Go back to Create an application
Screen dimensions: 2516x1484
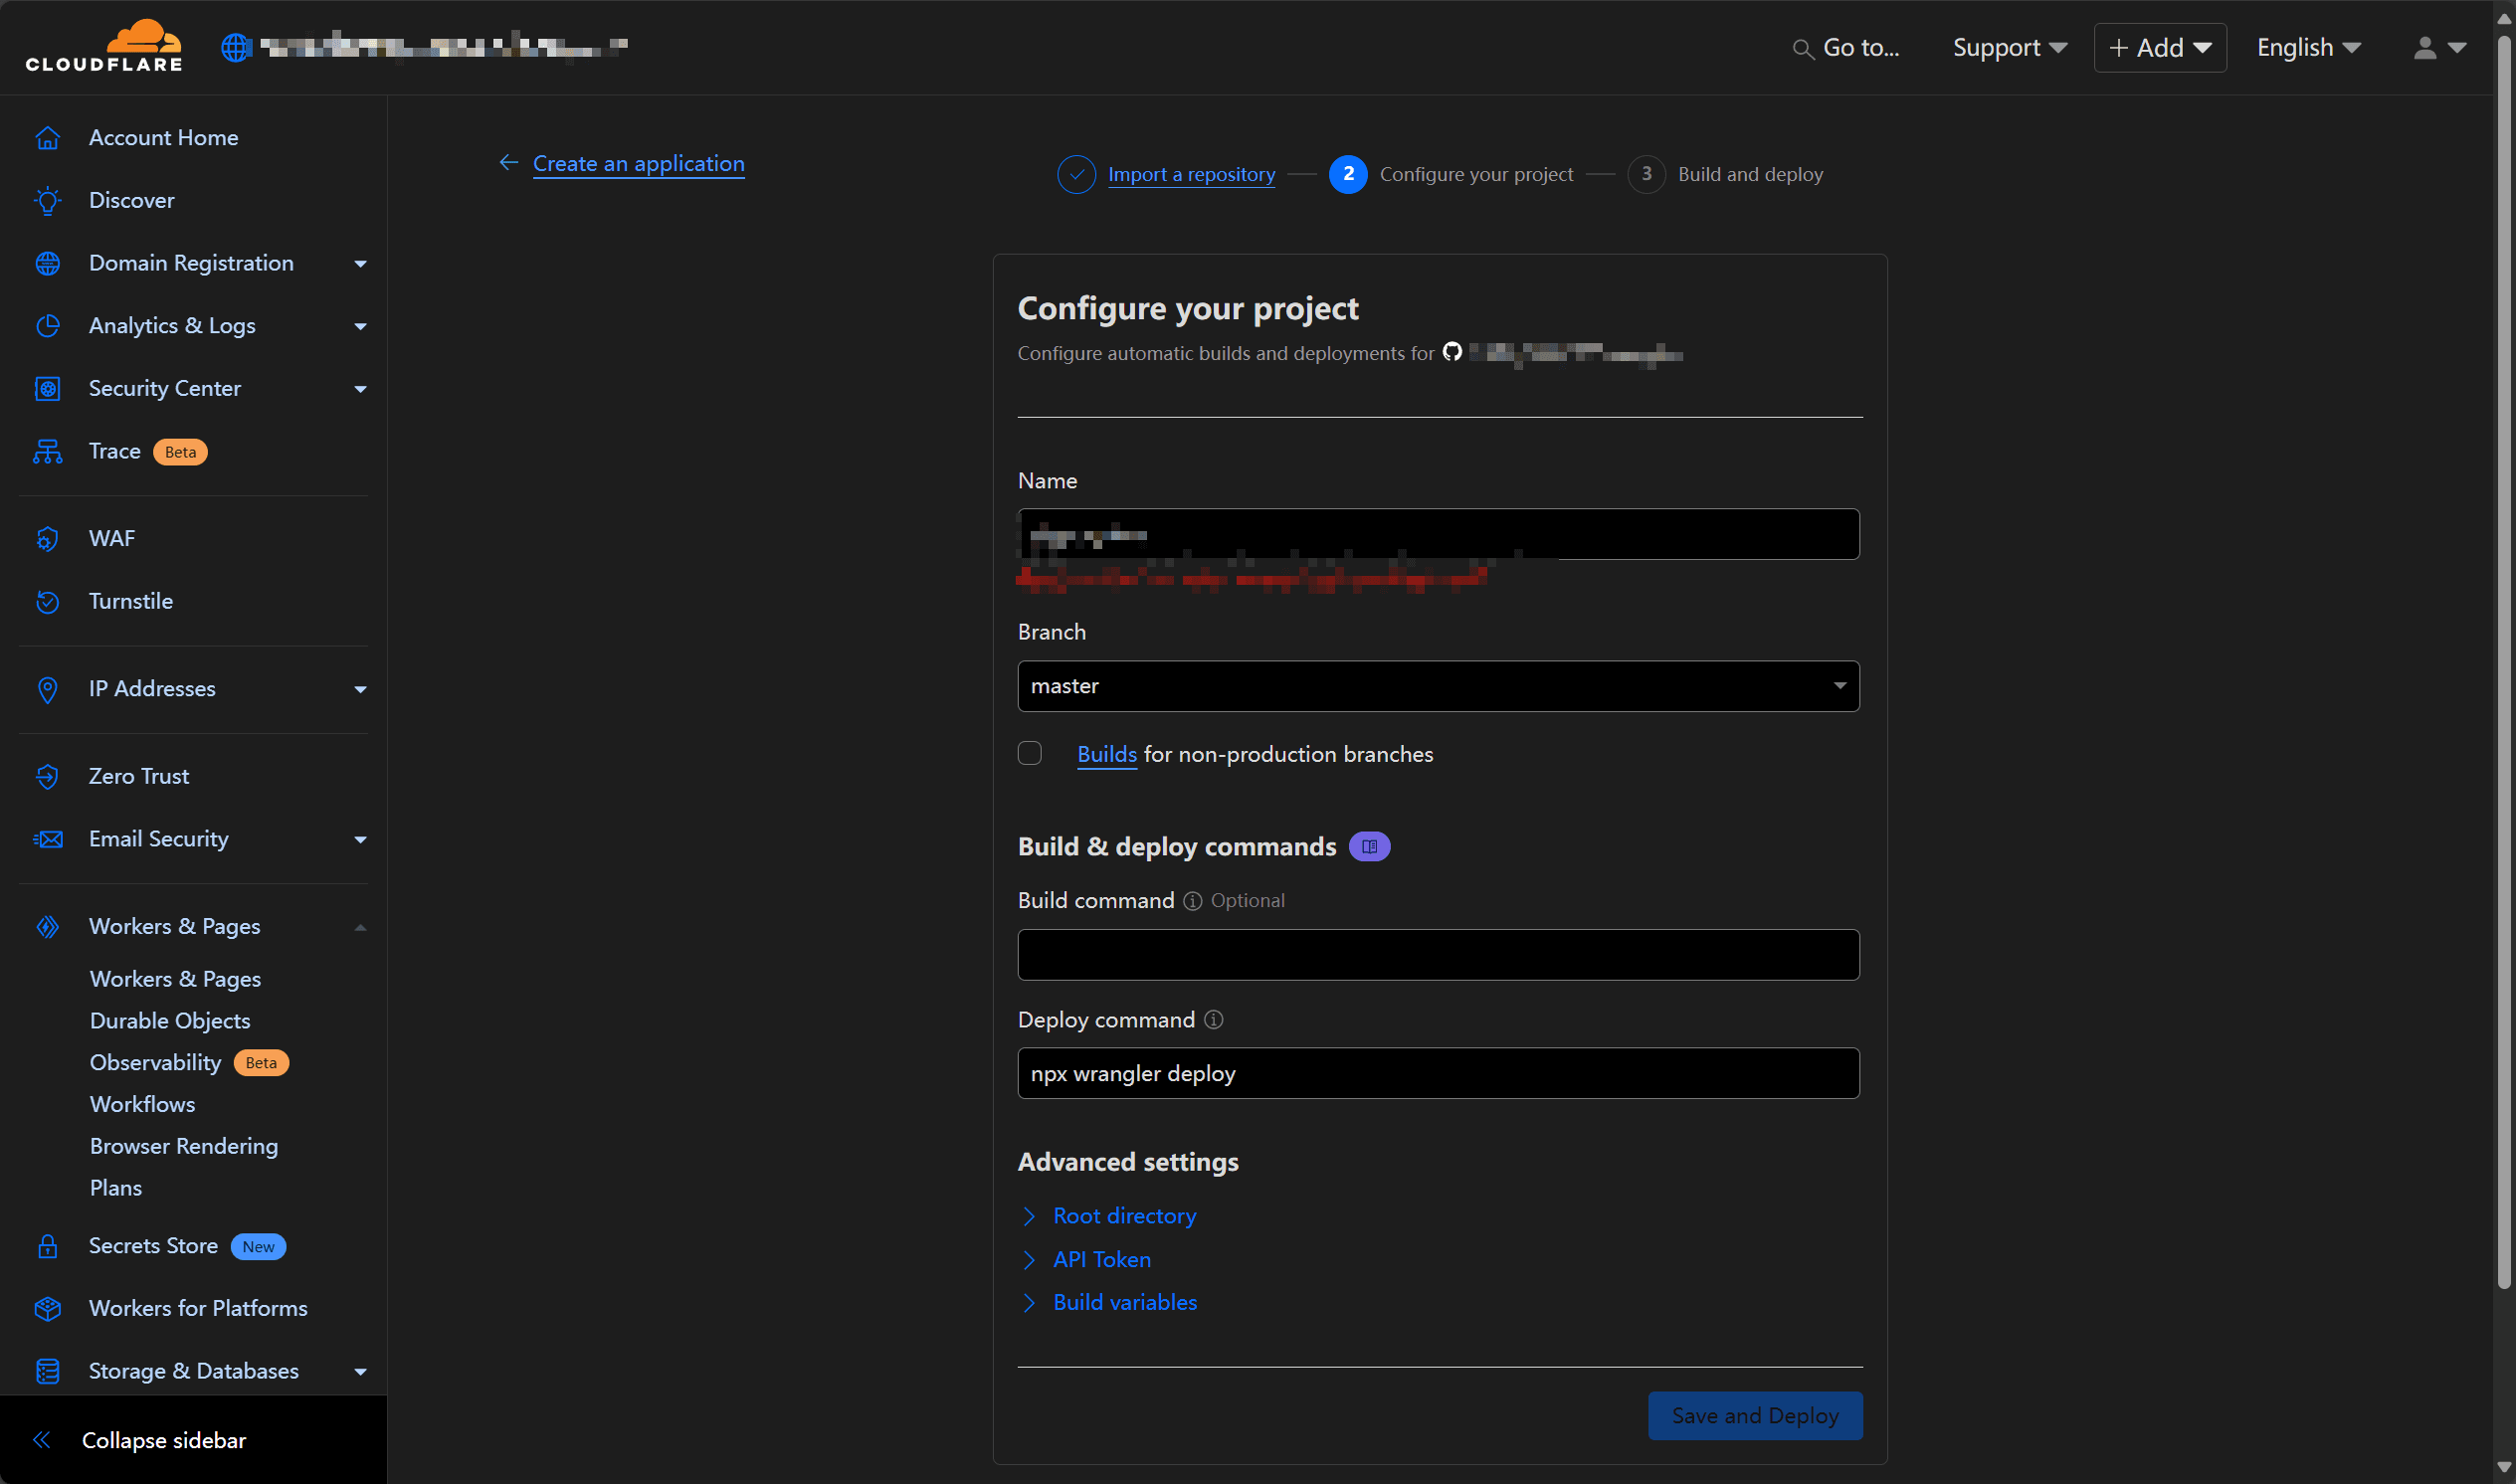click(638, 164)
